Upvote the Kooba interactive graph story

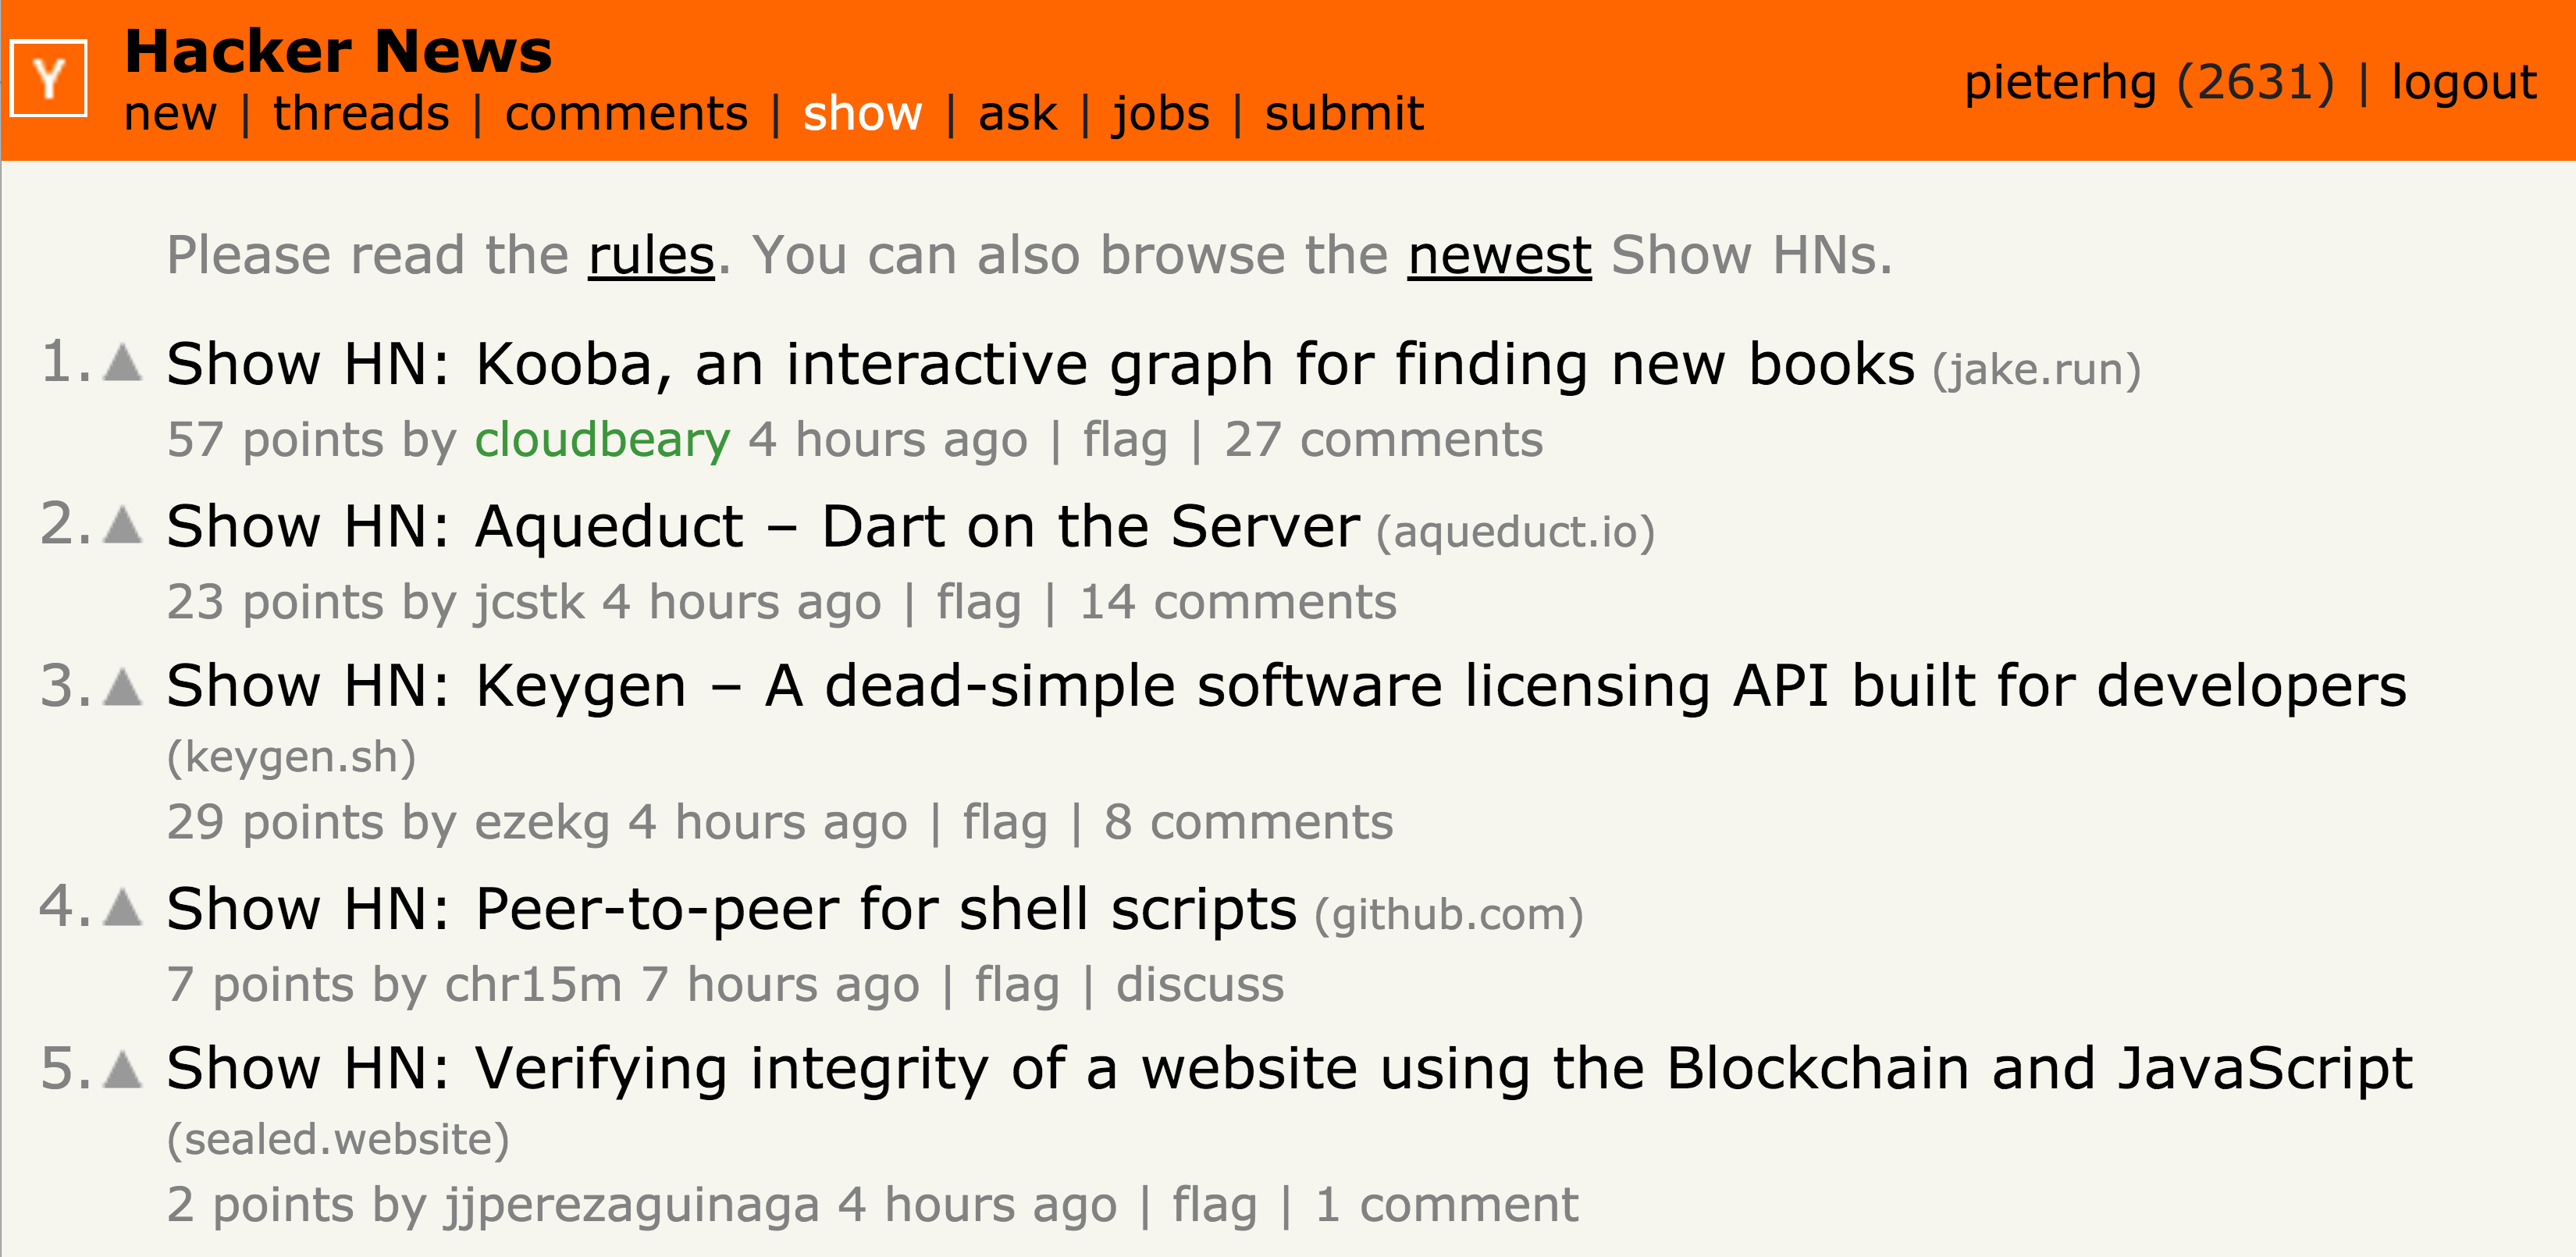pos(123,362)
